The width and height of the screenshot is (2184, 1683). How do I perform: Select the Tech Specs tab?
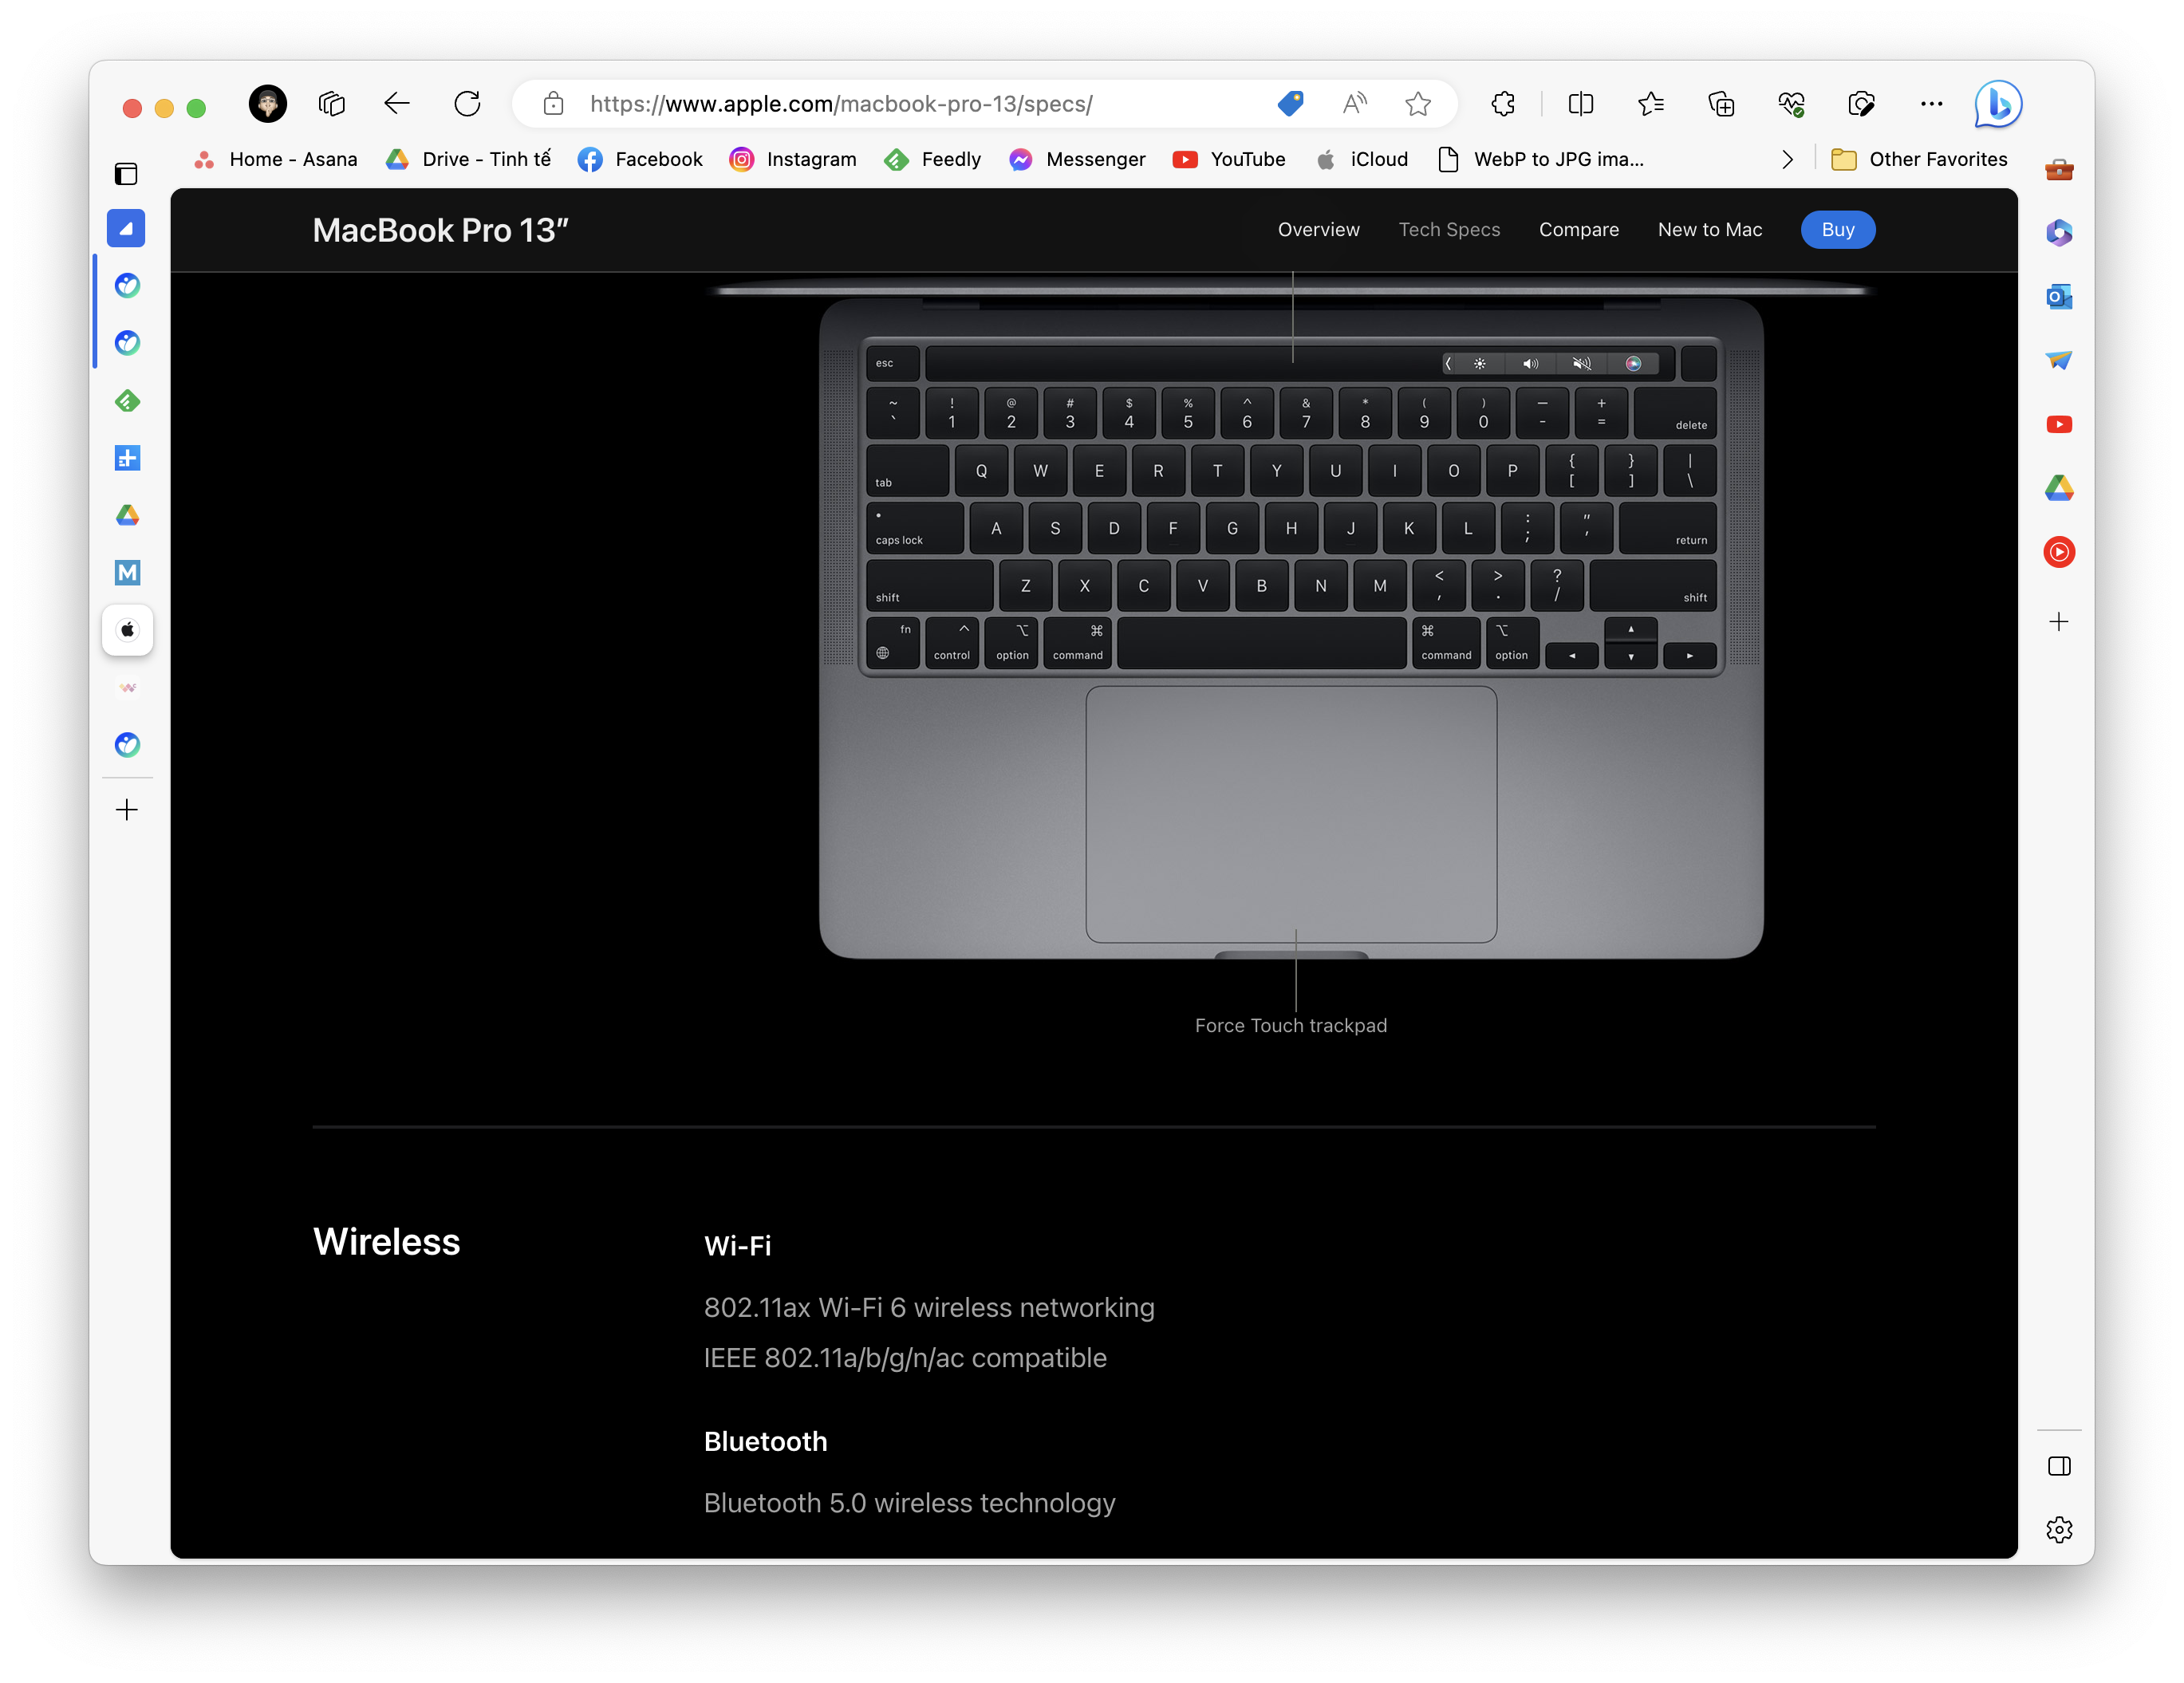(1449, 230)
